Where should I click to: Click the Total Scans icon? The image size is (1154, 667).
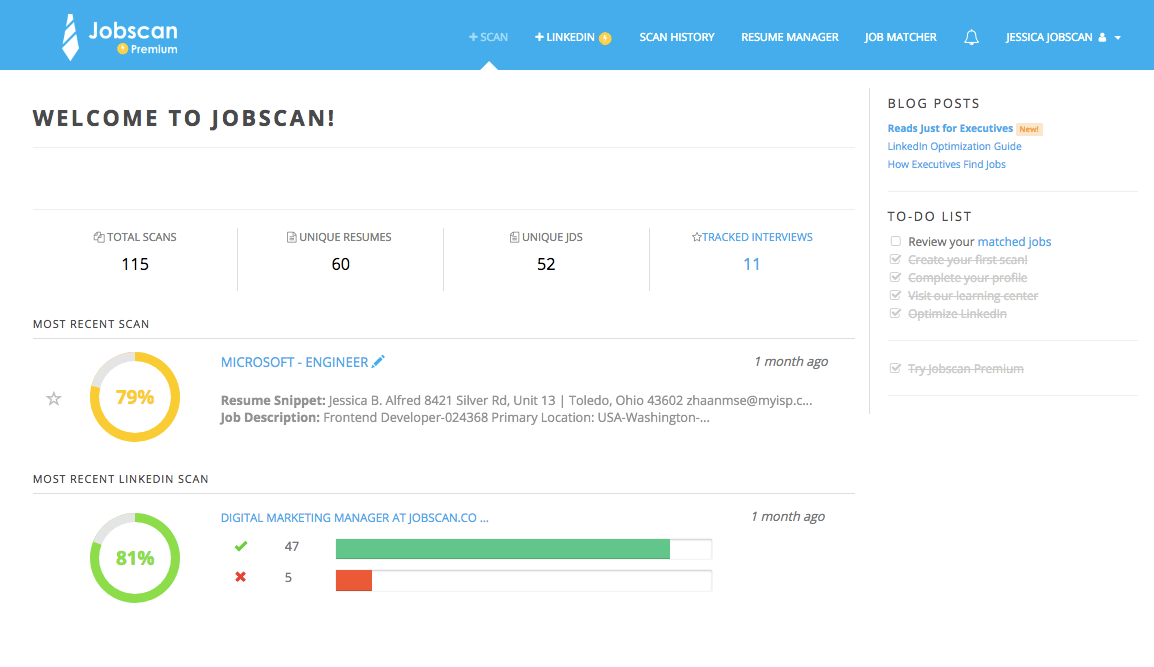(x=99, y=237)
